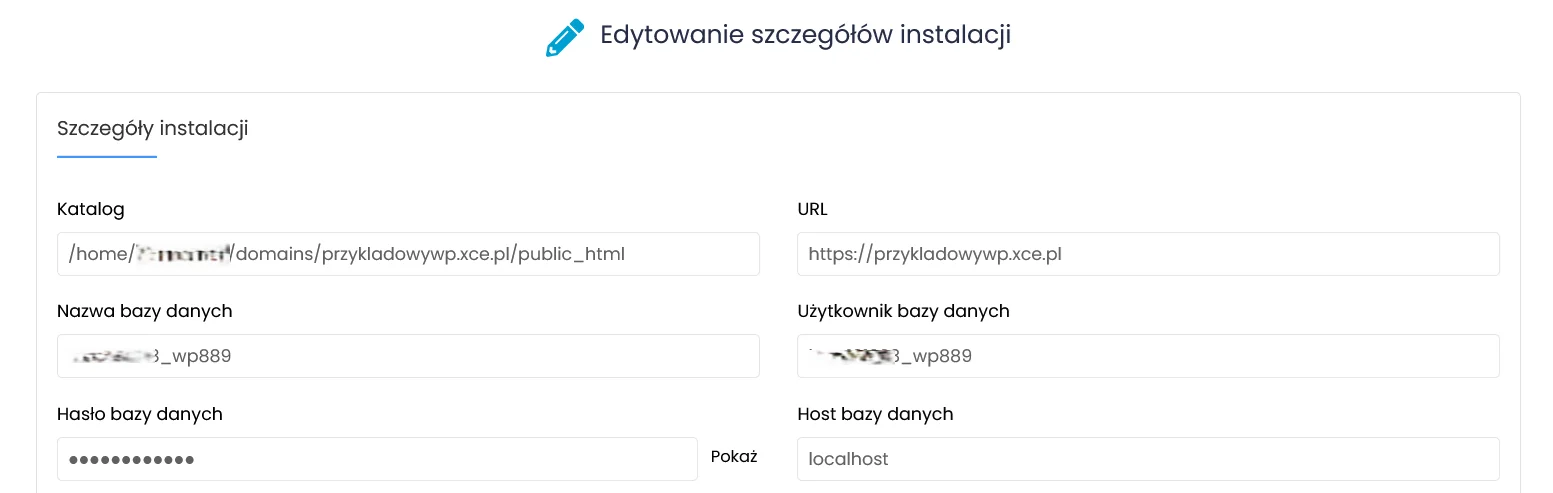Click the "Edytowanie szczegółów instalacji" page heading
The image size is (1553, 493).
(805, 35)
